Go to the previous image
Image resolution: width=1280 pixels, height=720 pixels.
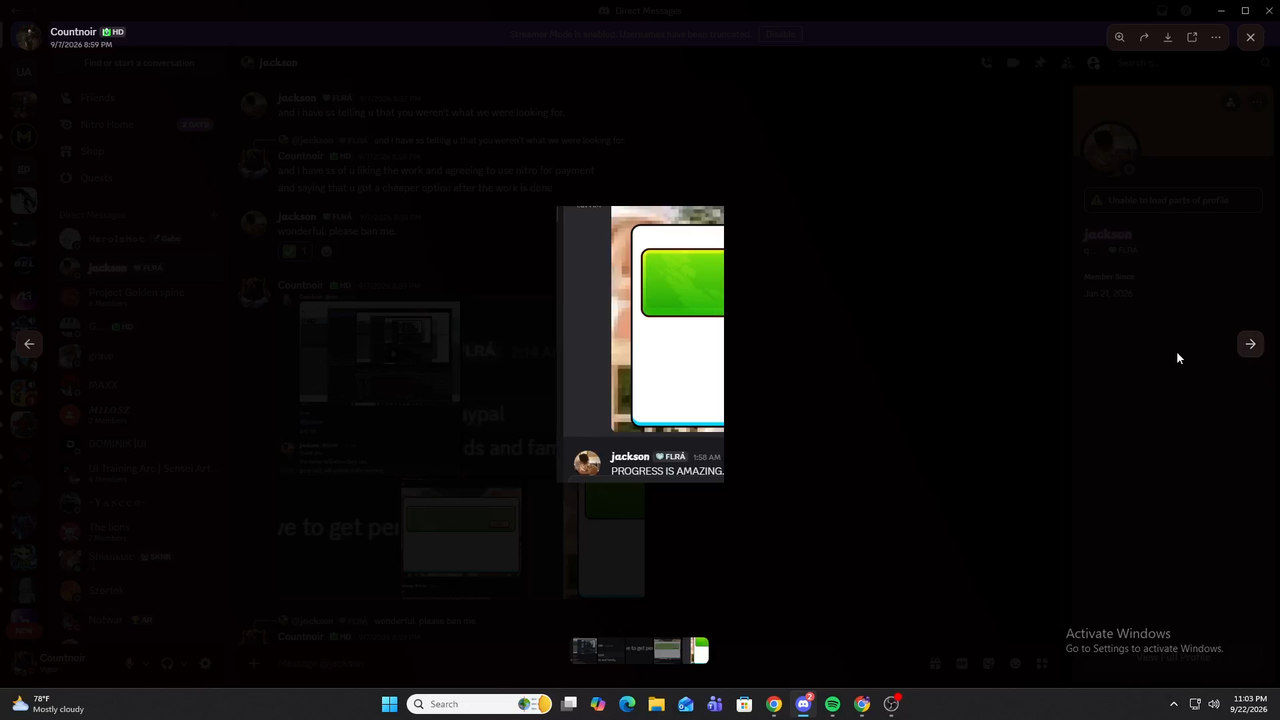tap(29, 344)
